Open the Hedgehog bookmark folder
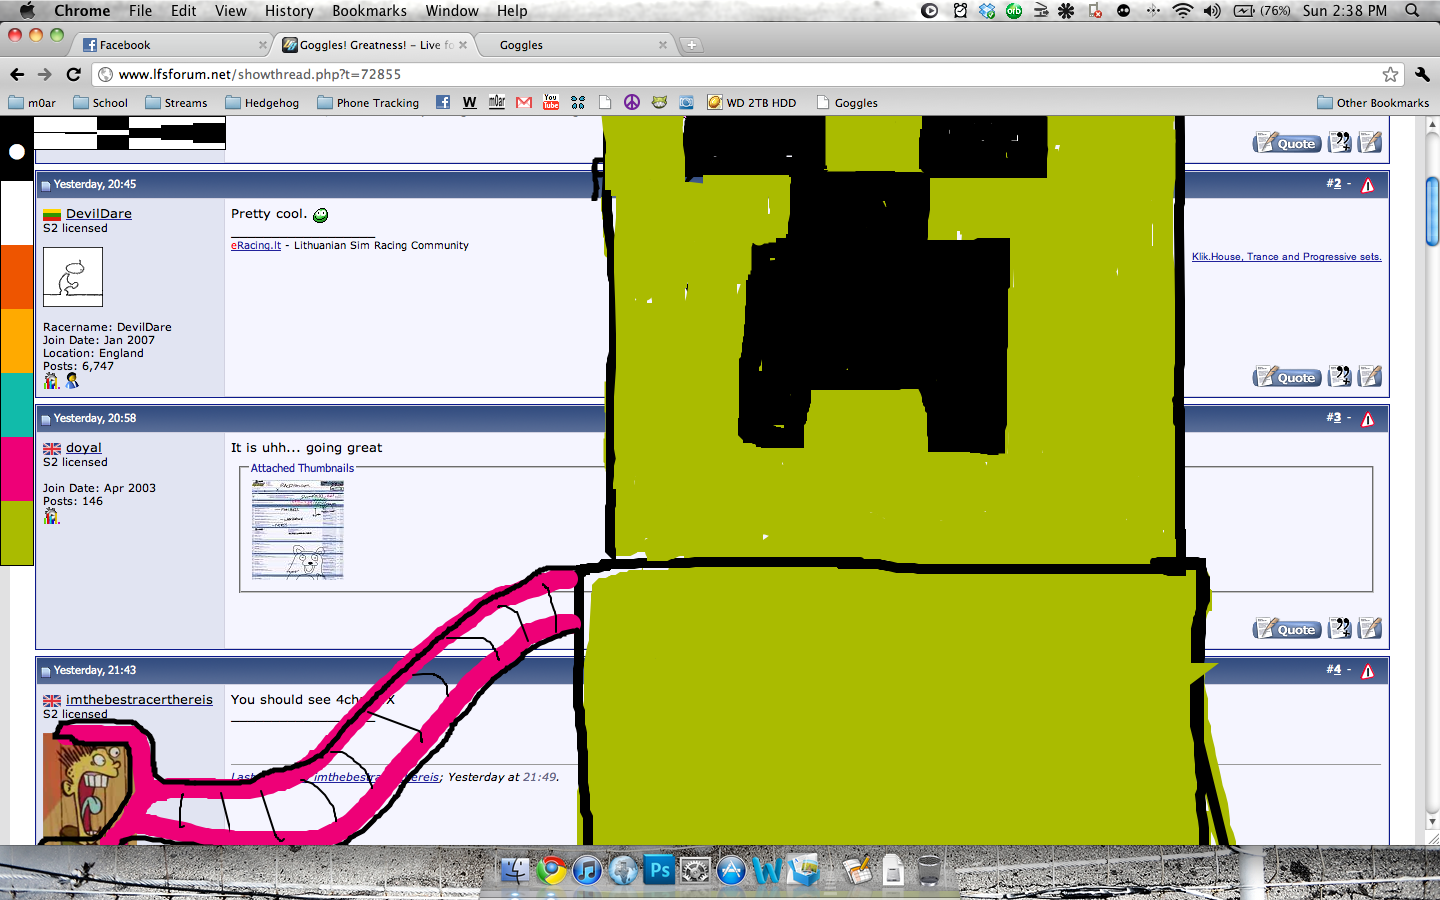1440x900 pixels. point(262,103)
